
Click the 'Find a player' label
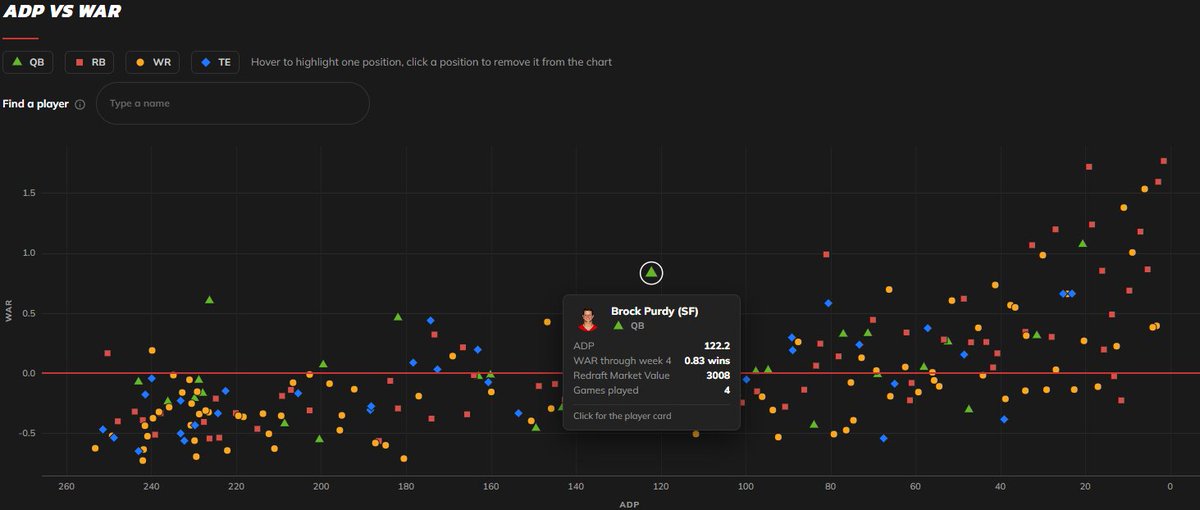point(36,104)
